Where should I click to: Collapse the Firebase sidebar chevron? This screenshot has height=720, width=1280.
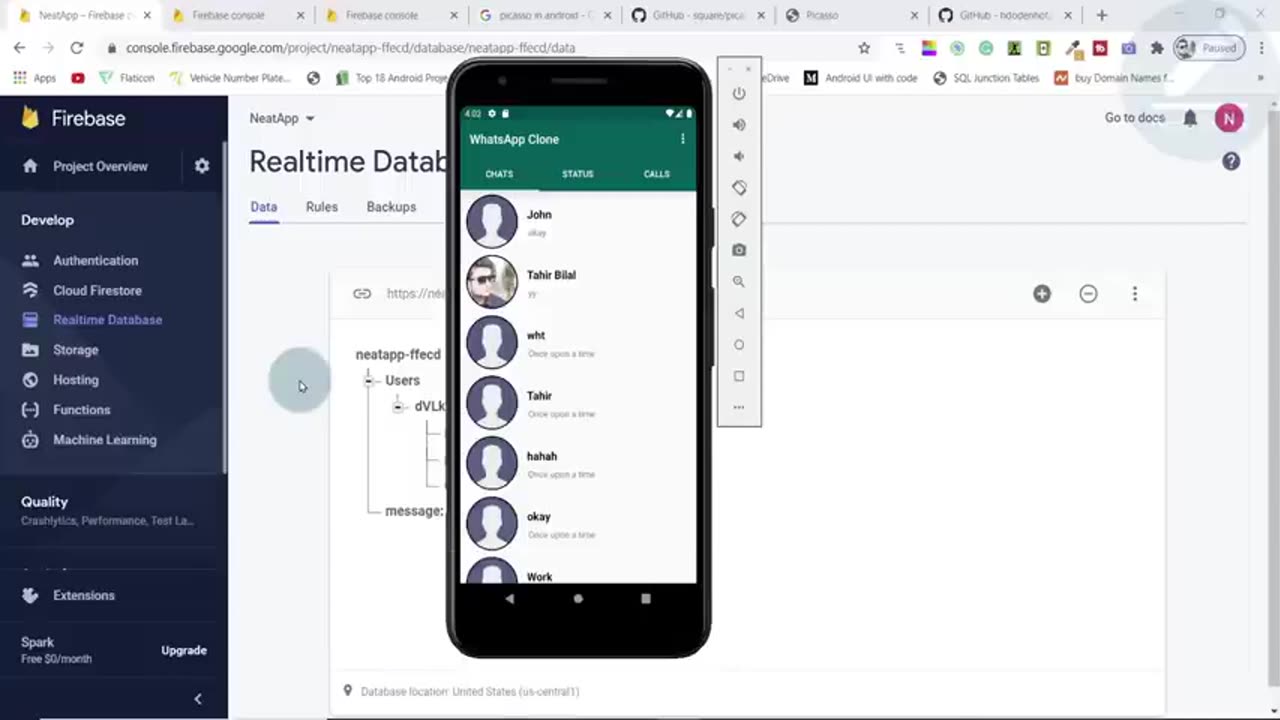(197, 699)
